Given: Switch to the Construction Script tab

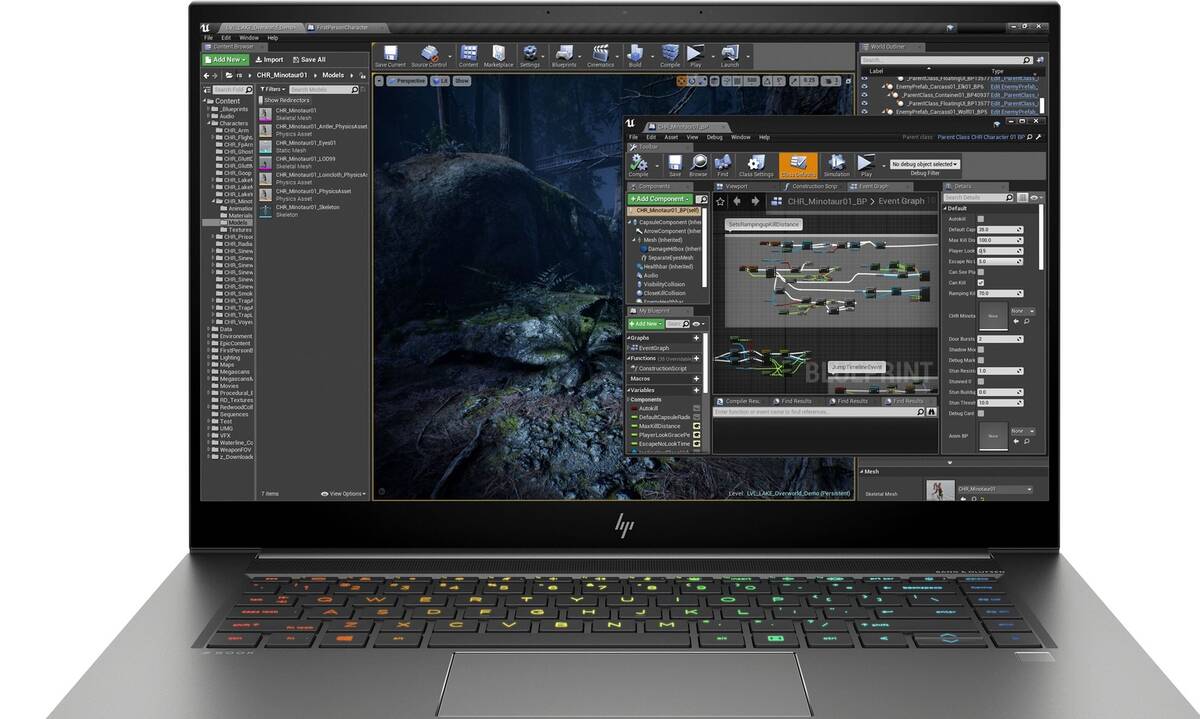Looking at the screenshot, I should 812,186.
